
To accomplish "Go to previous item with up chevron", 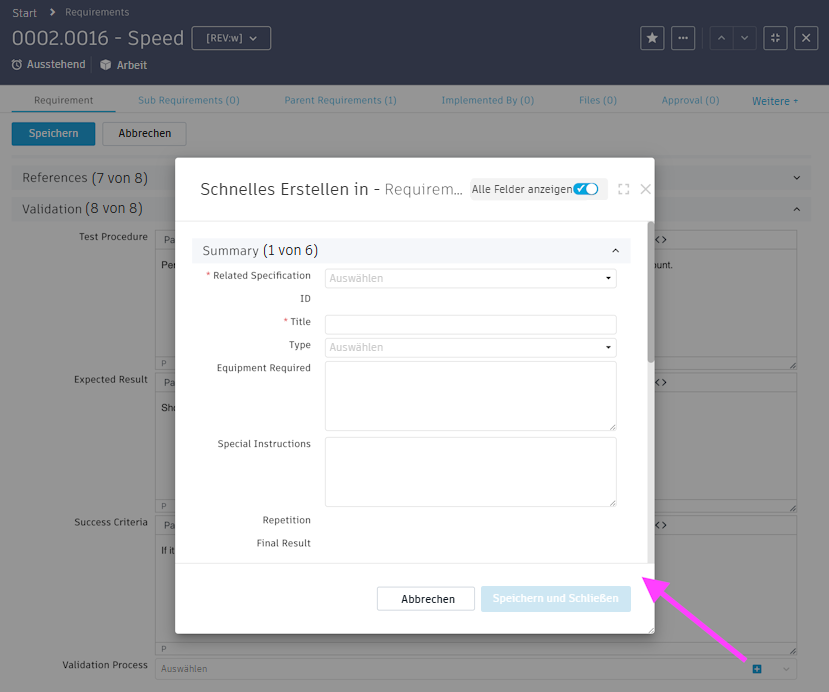I will coord(721,38).
